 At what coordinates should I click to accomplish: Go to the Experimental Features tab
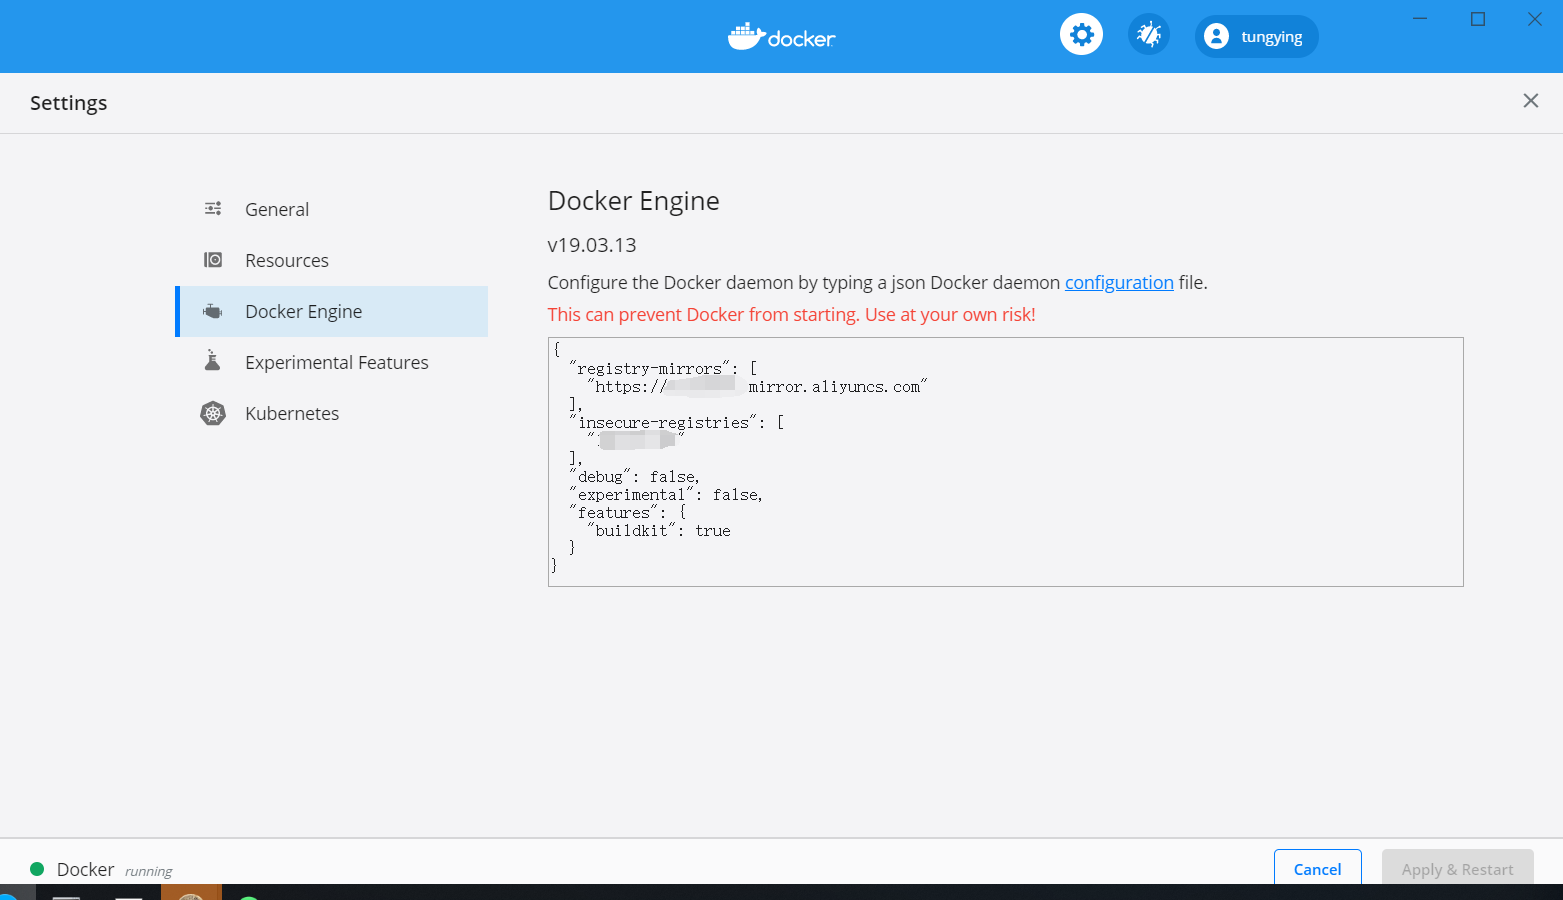331,362
